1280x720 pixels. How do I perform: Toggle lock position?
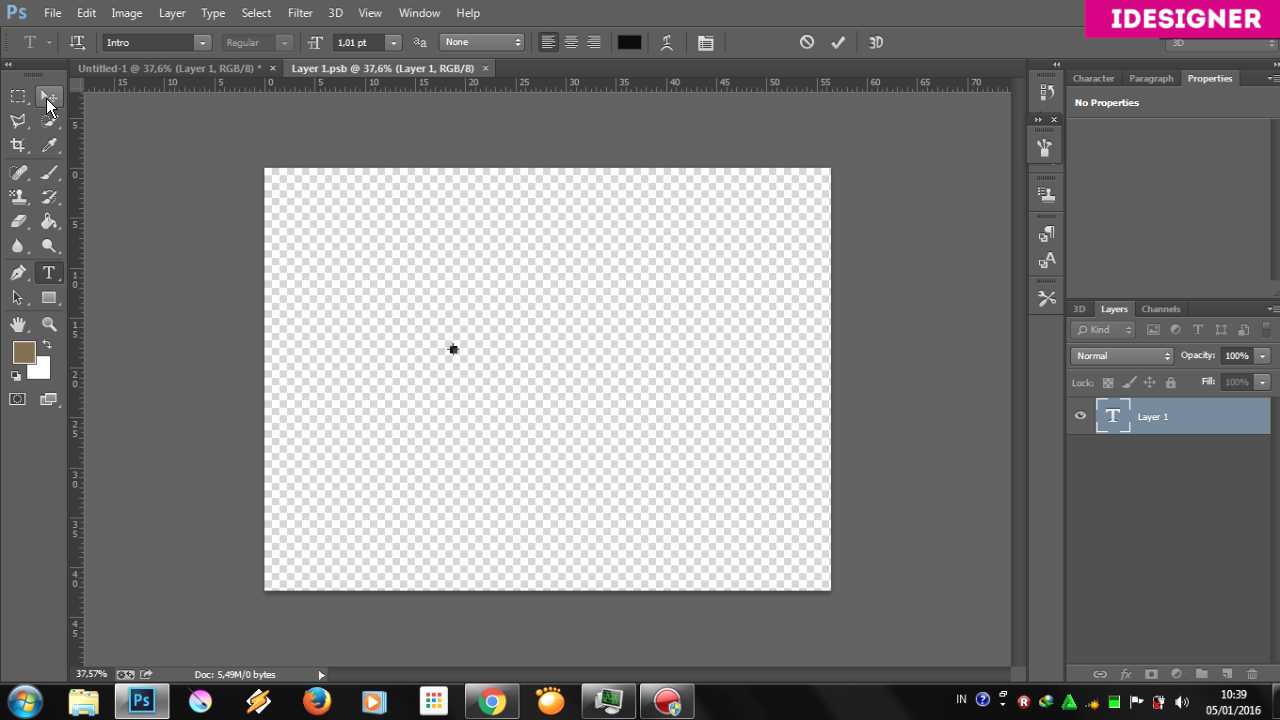click(x=1150, y=382)
